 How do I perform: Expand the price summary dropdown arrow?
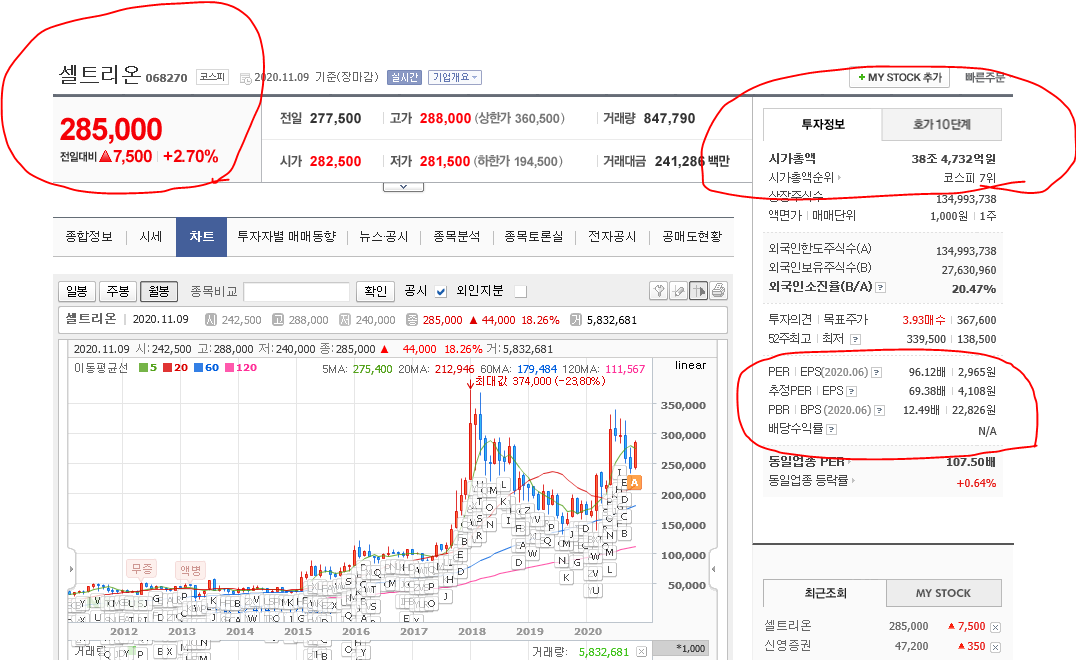coord(403,187)
